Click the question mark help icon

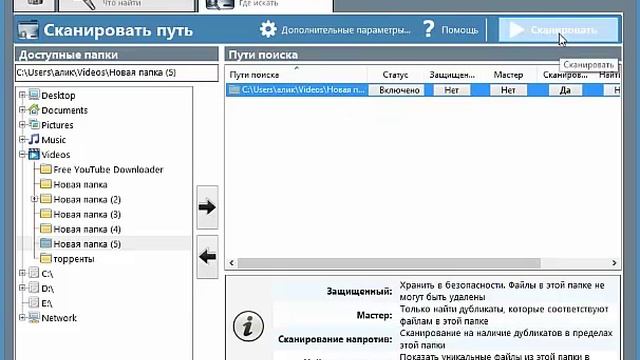[429, 29]
